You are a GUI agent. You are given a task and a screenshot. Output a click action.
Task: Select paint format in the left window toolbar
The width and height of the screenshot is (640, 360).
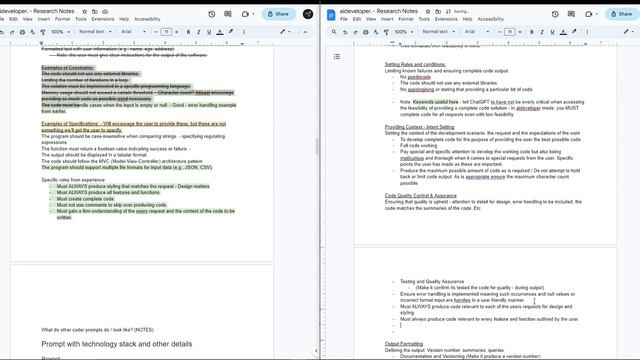43,32
